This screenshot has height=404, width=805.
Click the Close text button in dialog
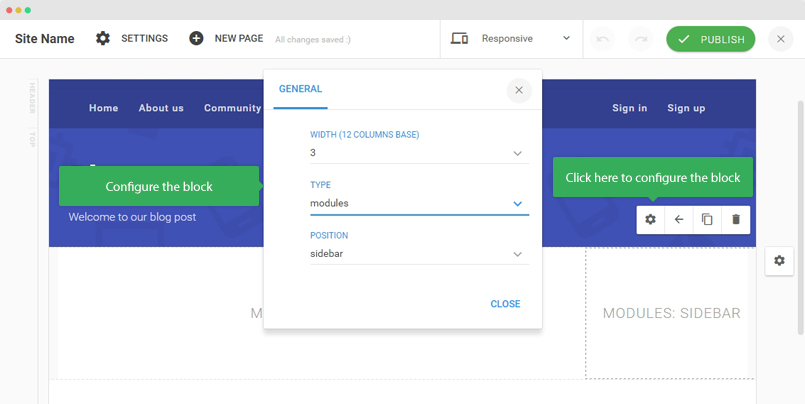[x=505, y=304]
